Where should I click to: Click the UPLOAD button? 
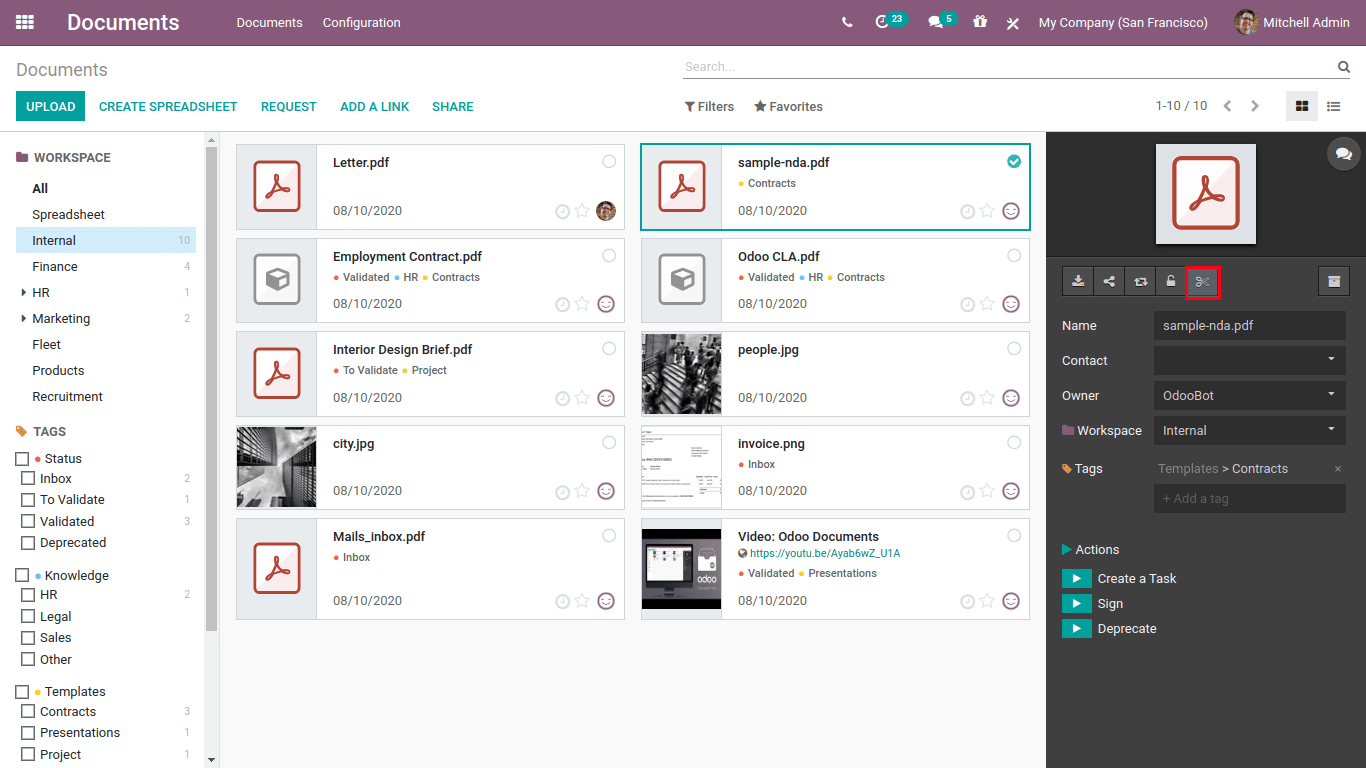(x=50, y=106)
